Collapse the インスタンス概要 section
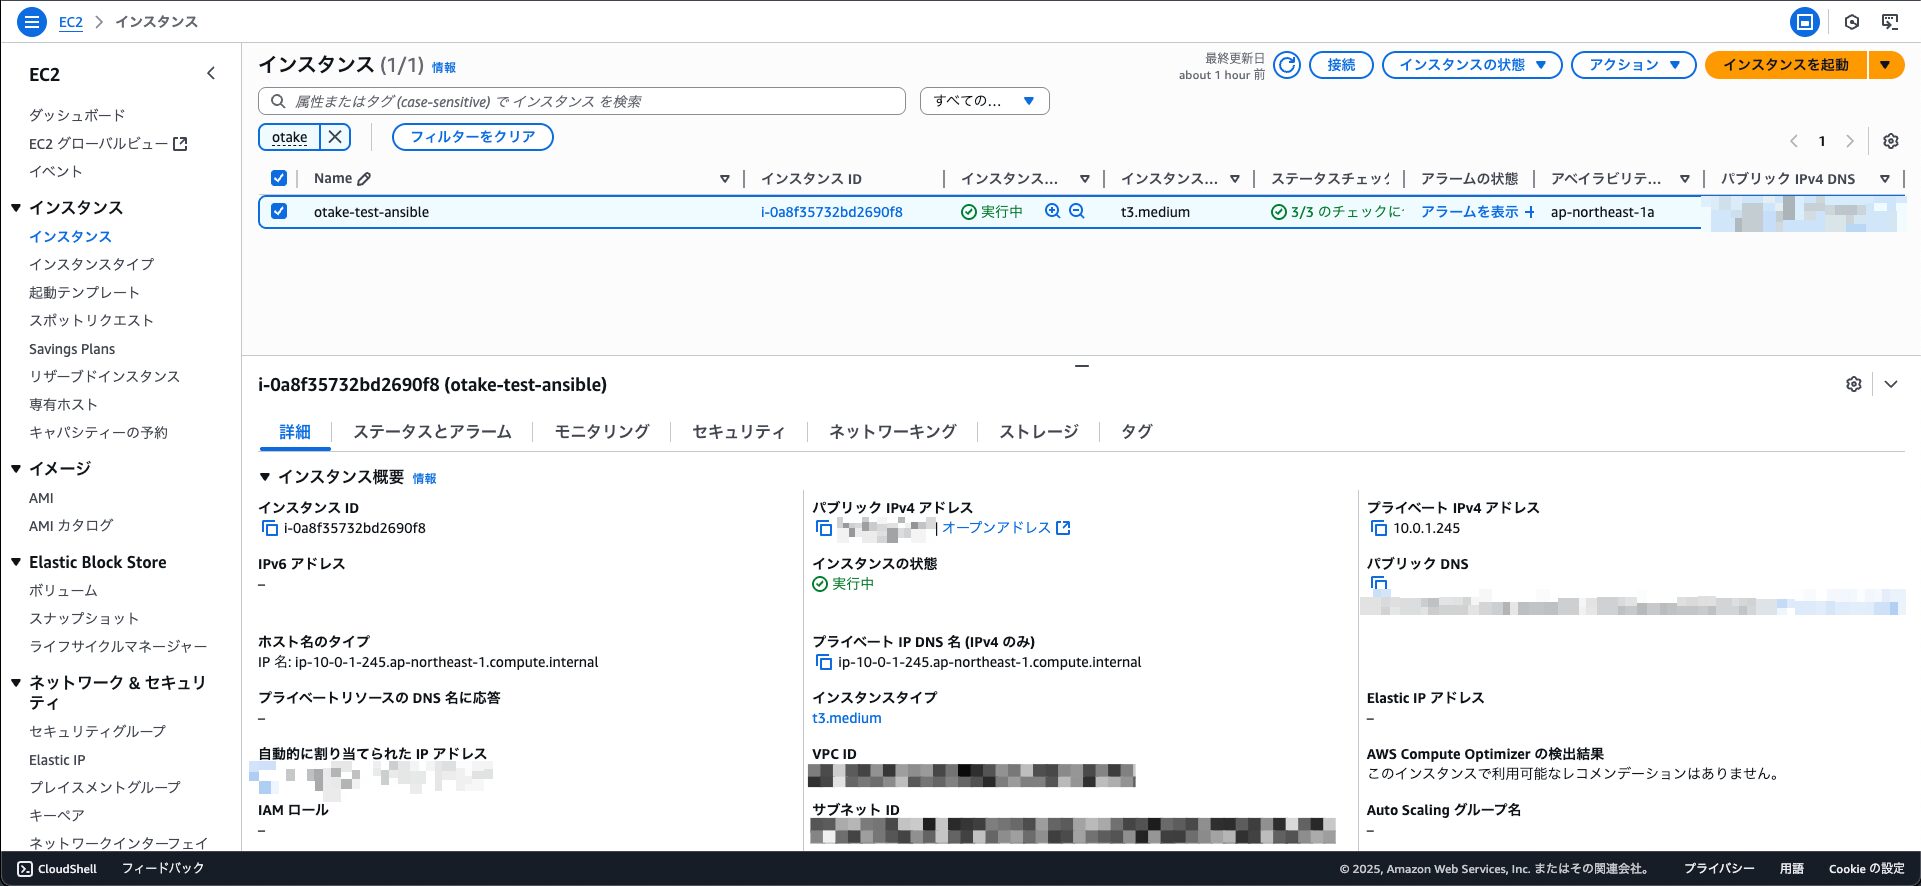Image resolution: width=1921 pixels, height=886 pixels. click(x=265, y=477)
